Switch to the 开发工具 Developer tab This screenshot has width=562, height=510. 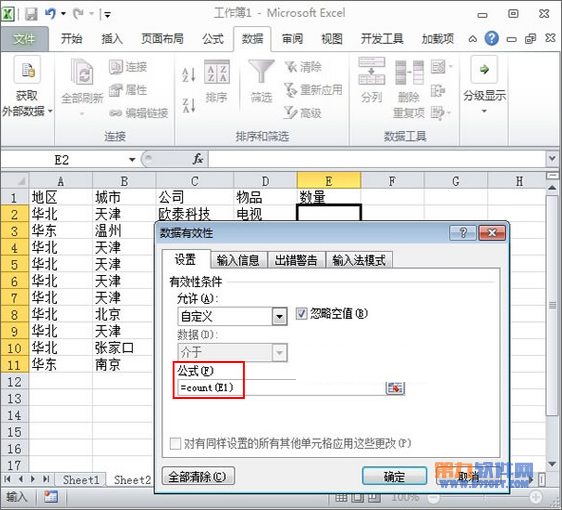tap(382, 38)
